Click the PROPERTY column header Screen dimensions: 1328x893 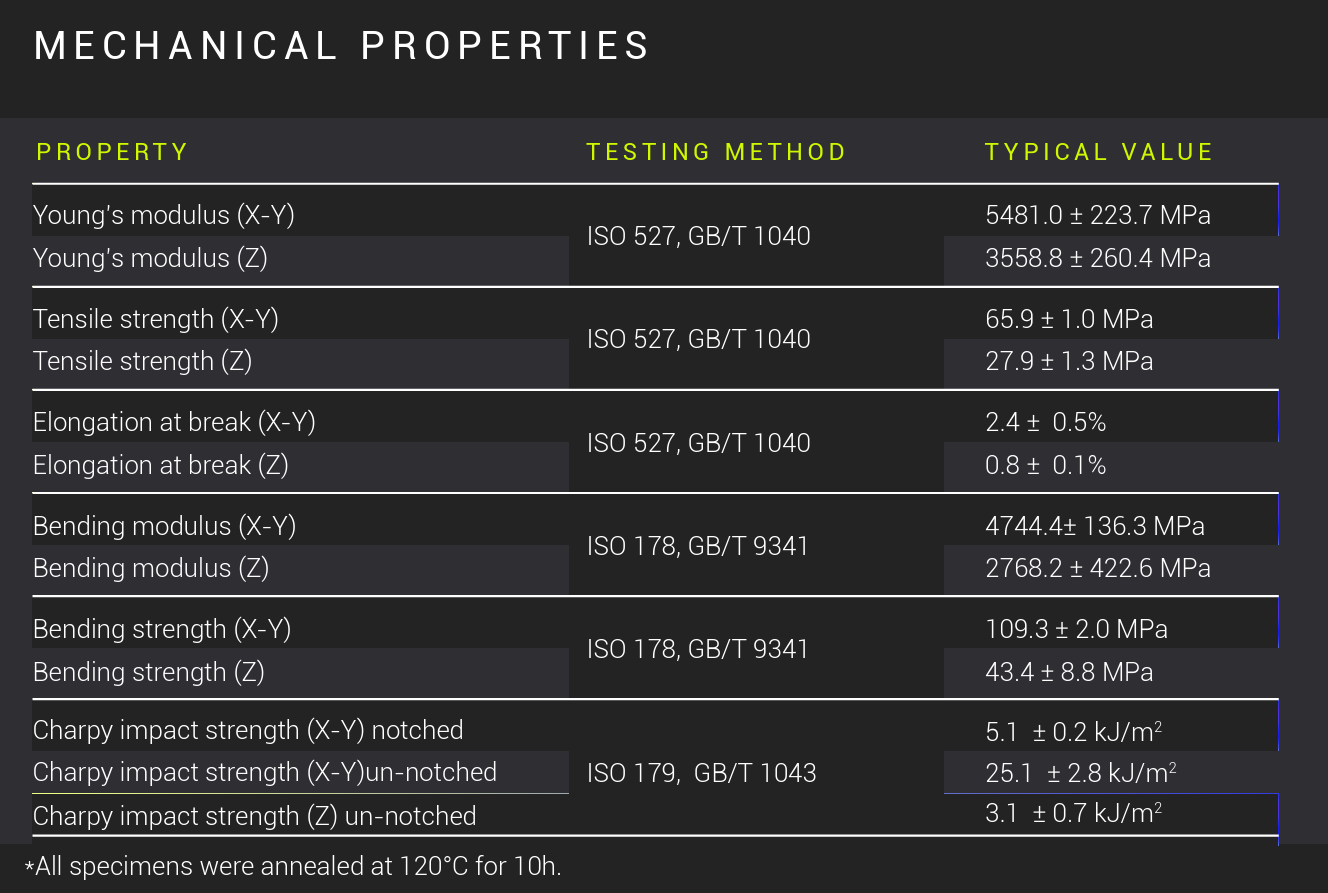pyautogui.click(x=112, y=152)
